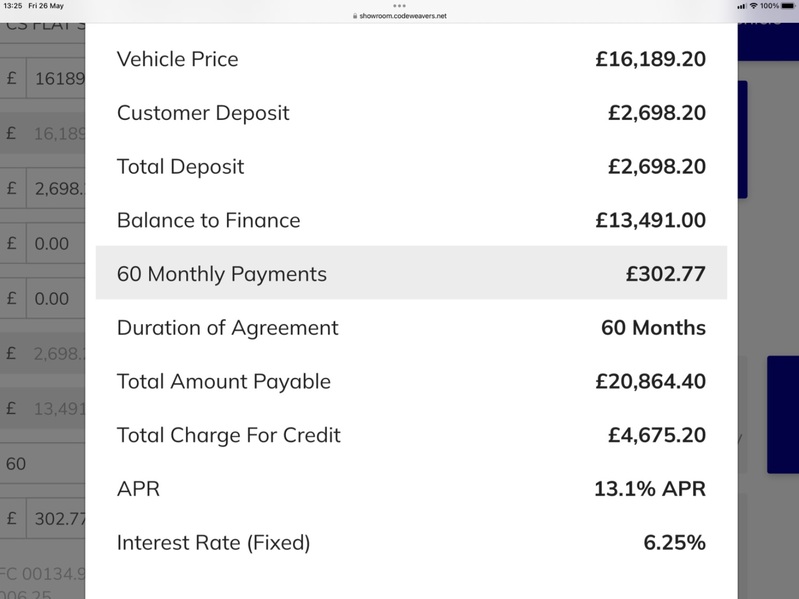The image size is (799, 599).
Task: Click the £16,189.20 vehicle price amount
Action: (x=651, y=59)
